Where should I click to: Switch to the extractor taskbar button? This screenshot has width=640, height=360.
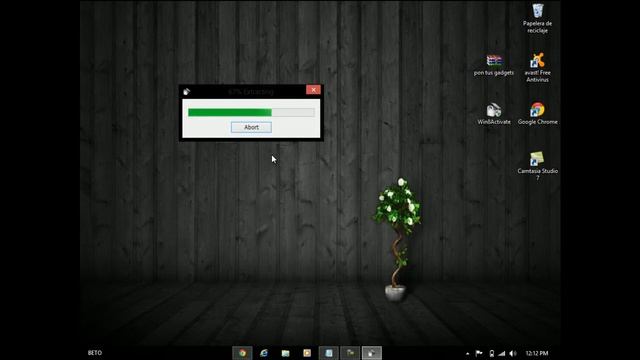click(x=372, y=353)
